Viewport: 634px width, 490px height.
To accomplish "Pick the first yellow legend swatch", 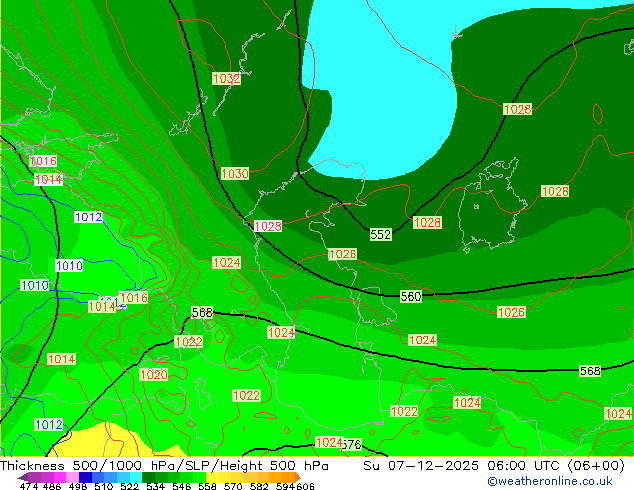I will [212, 477].
